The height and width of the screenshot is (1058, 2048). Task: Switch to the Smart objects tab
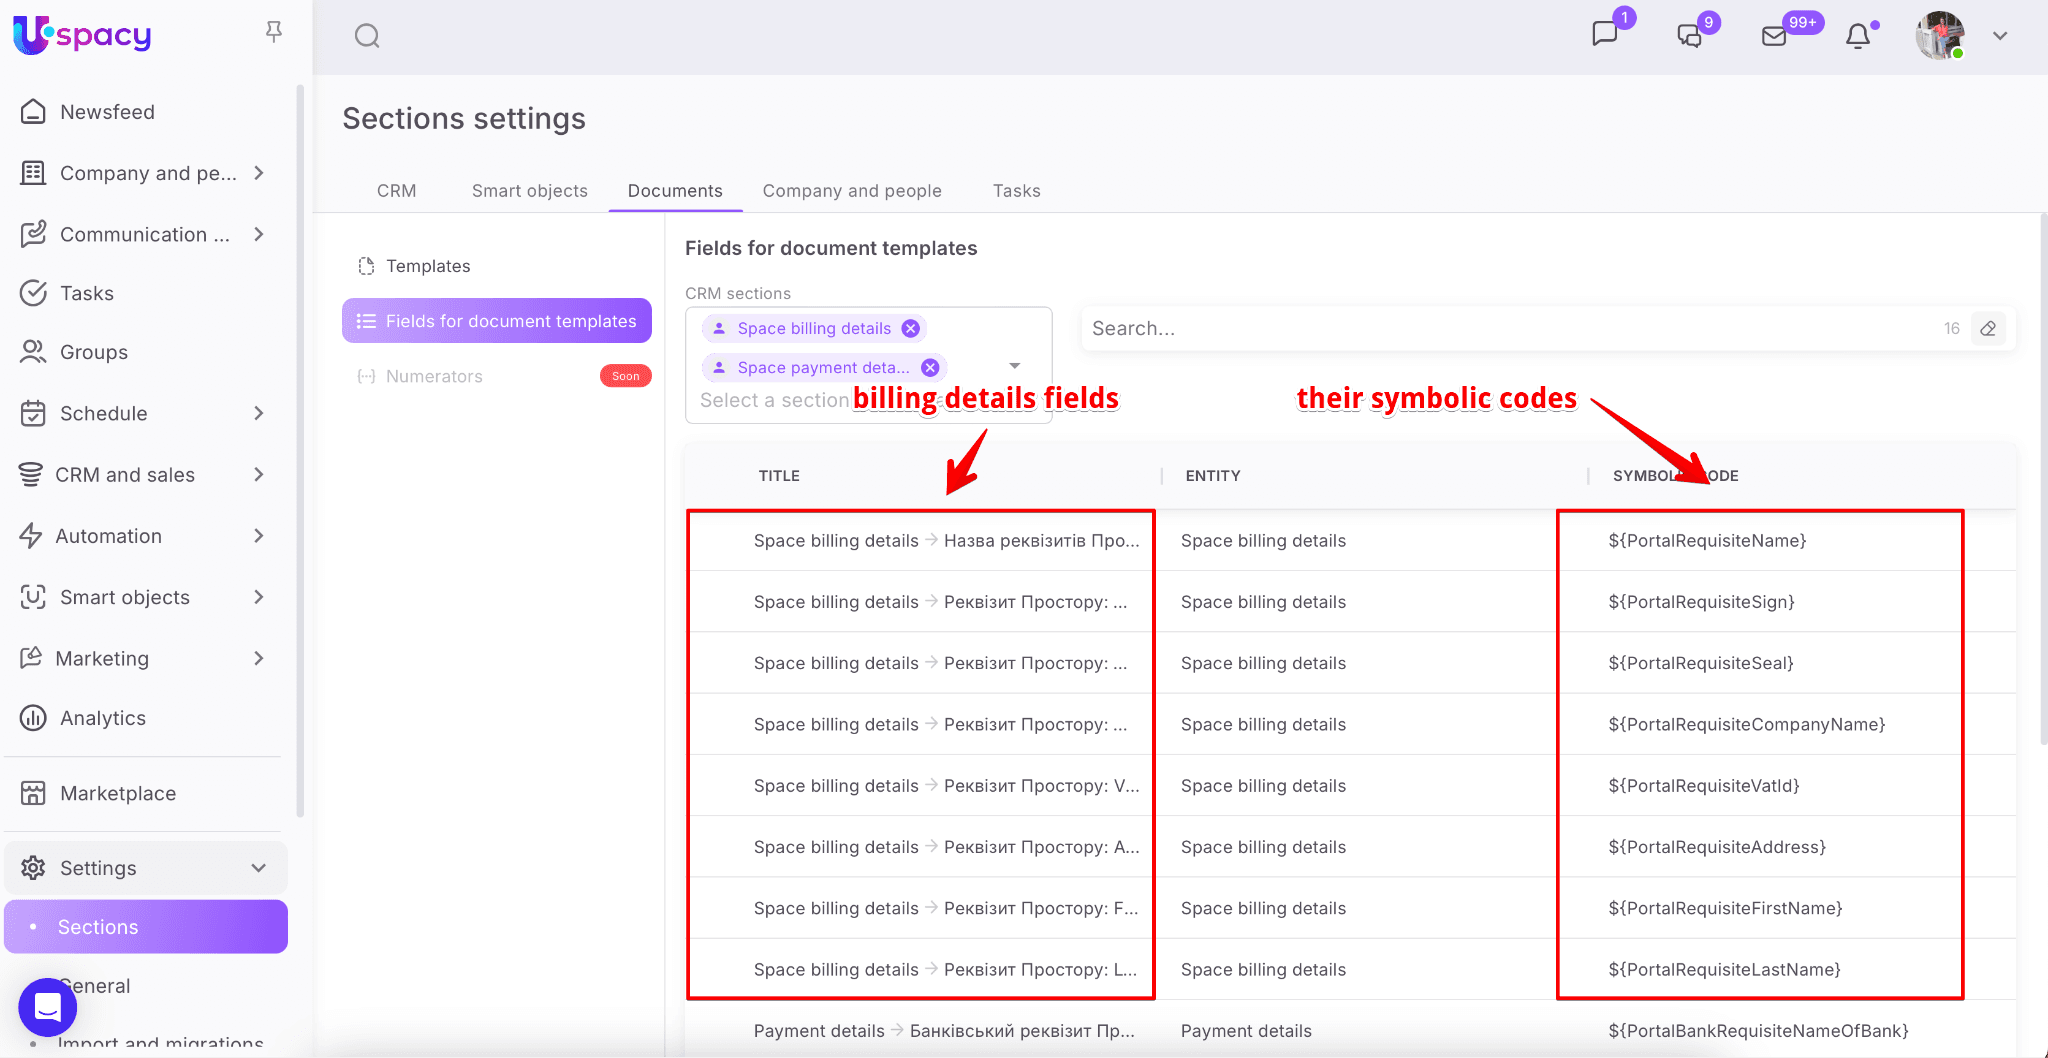tap(529, 191)
